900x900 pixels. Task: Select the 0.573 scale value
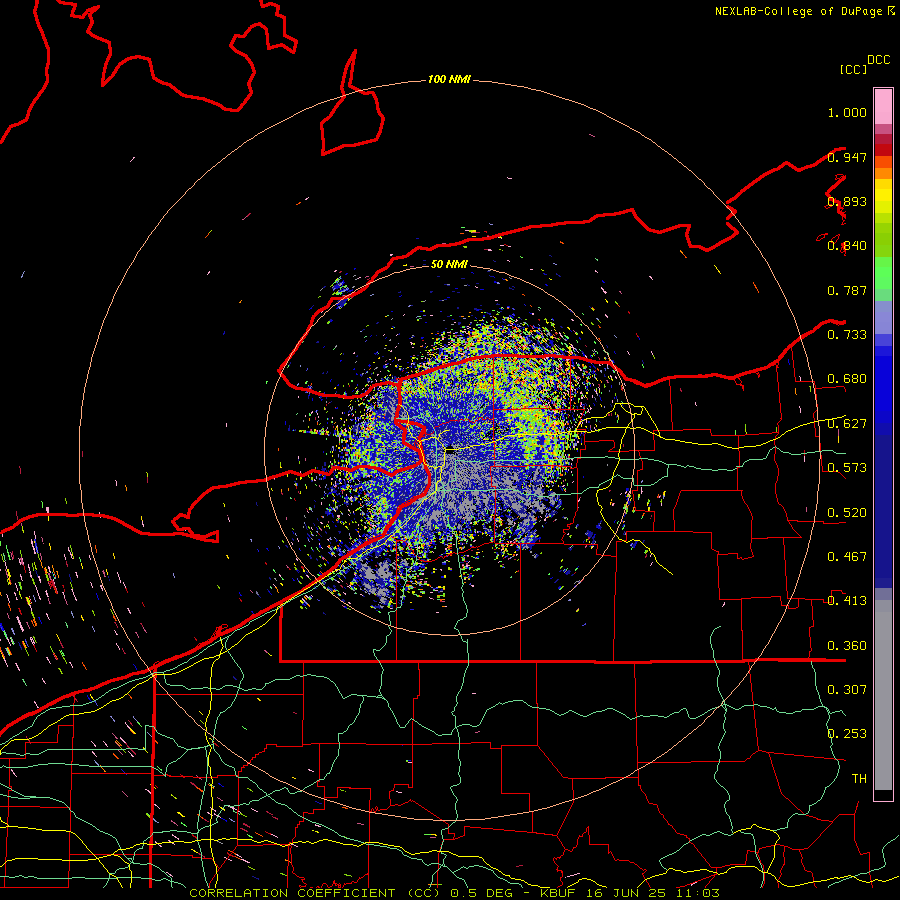coord(847,467)
